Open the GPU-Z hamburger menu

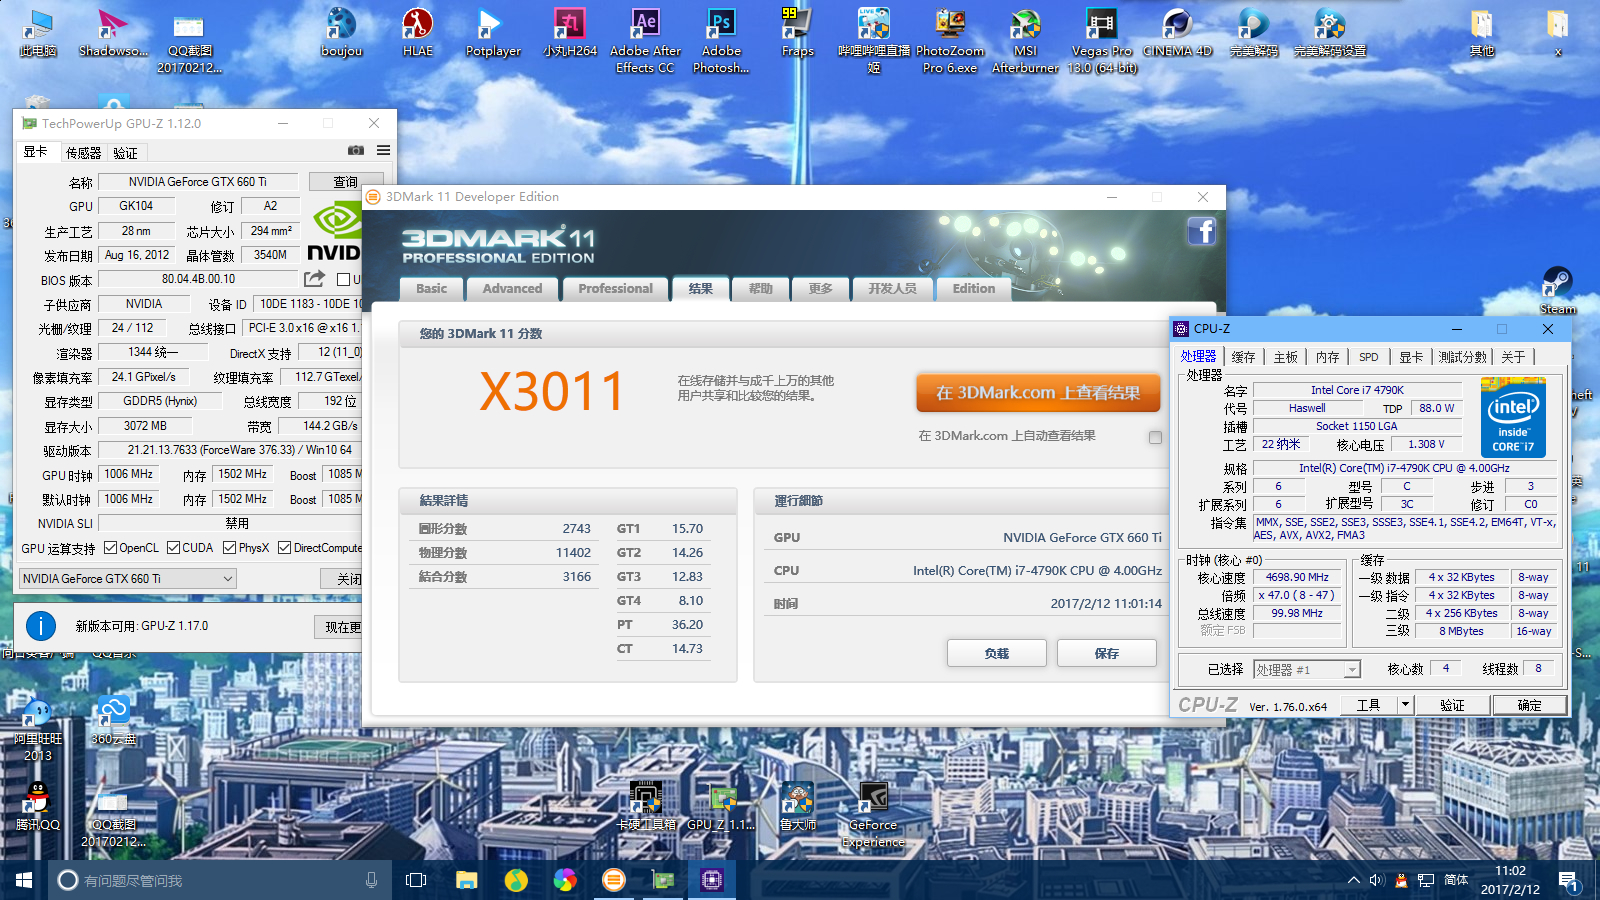[x=383, y=150]
